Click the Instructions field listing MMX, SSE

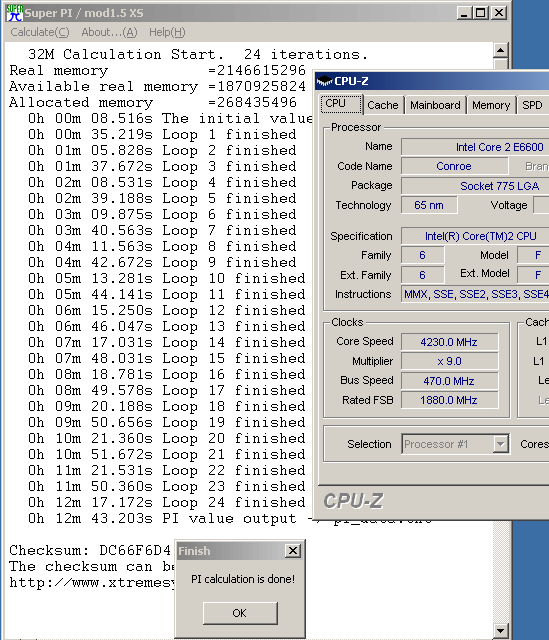[x=475, y=294]
